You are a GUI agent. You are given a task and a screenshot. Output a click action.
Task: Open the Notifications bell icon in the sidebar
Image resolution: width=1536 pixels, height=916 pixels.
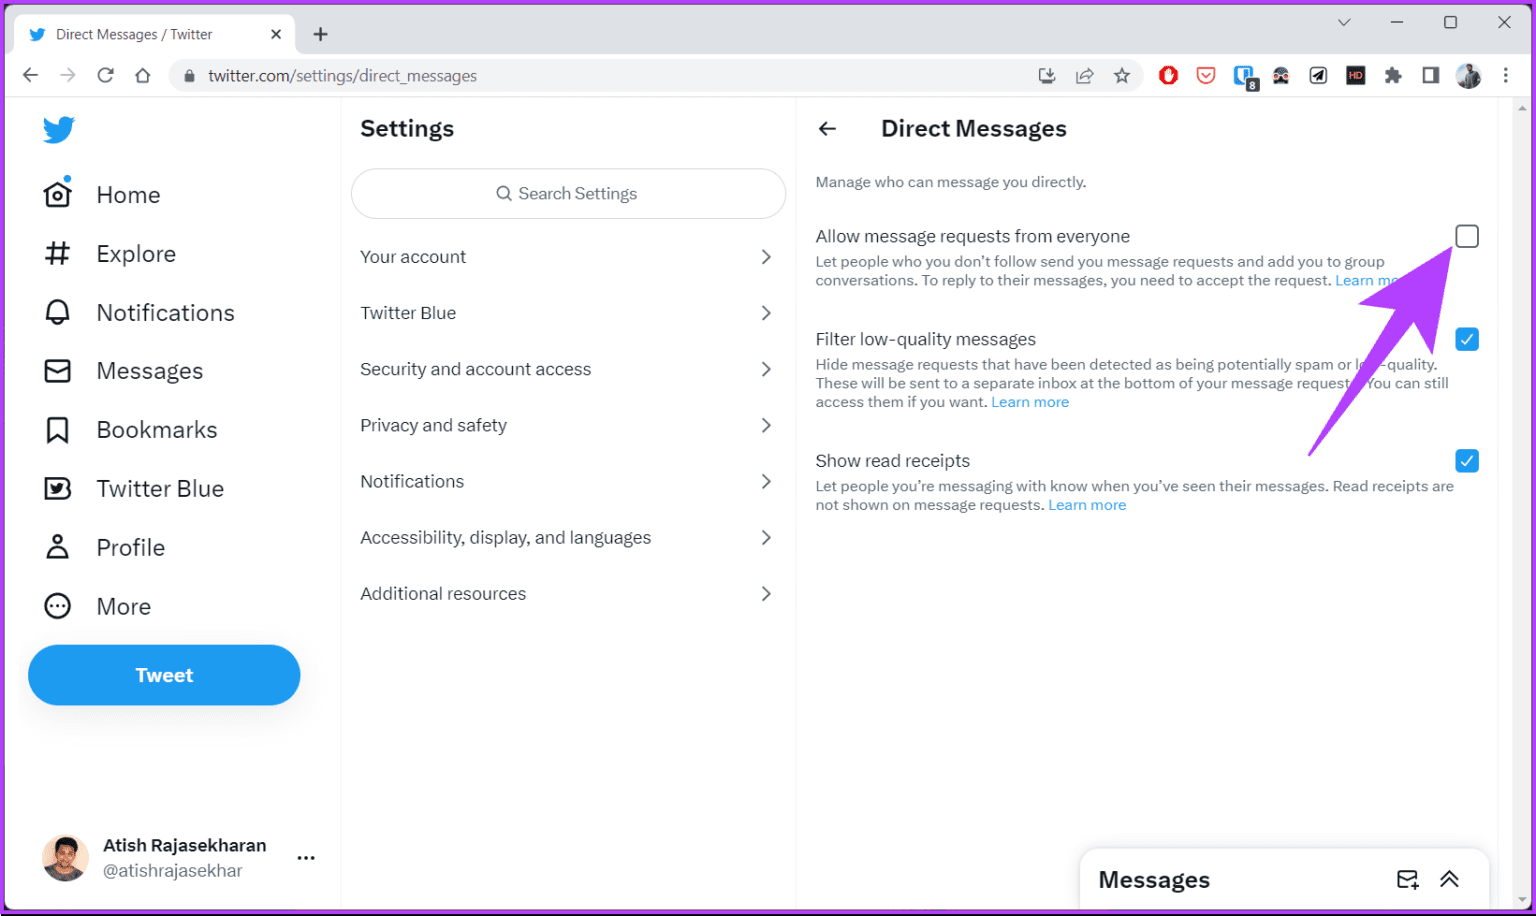coord(58,313)
